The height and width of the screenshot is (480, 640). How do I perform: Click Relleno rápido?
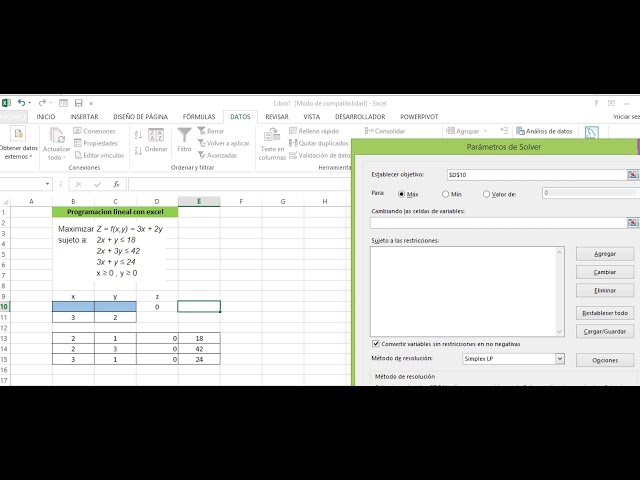coord(314,131)
